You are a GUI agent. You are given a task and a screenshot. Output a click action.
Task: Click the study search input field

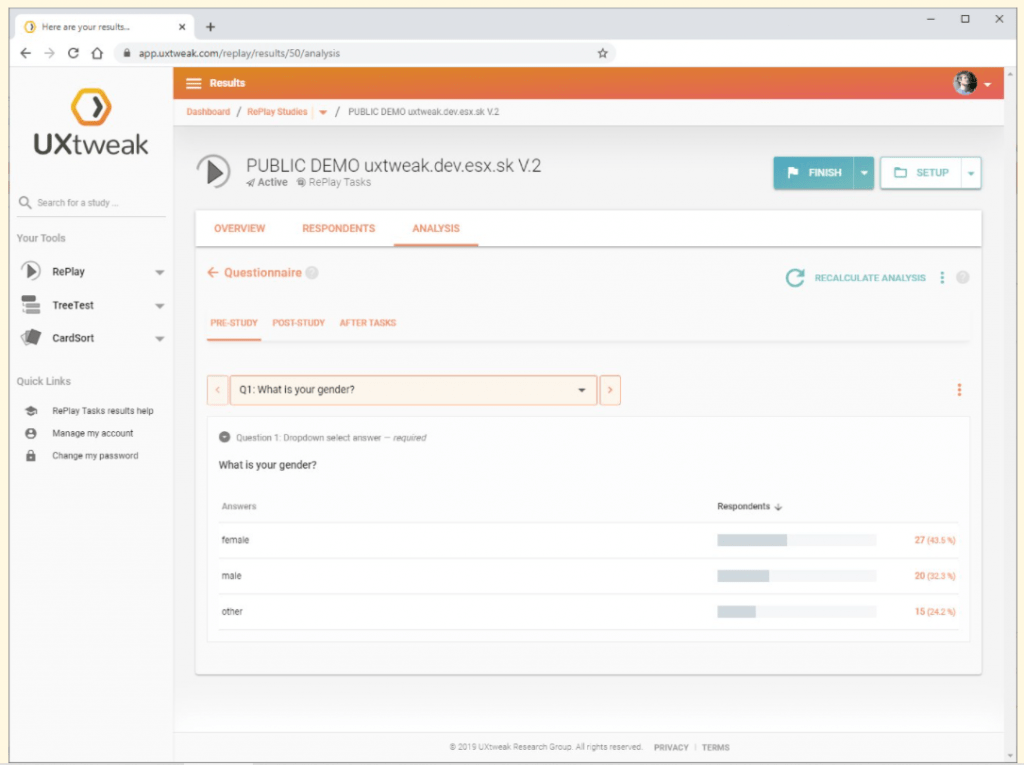tap(95, 201)
